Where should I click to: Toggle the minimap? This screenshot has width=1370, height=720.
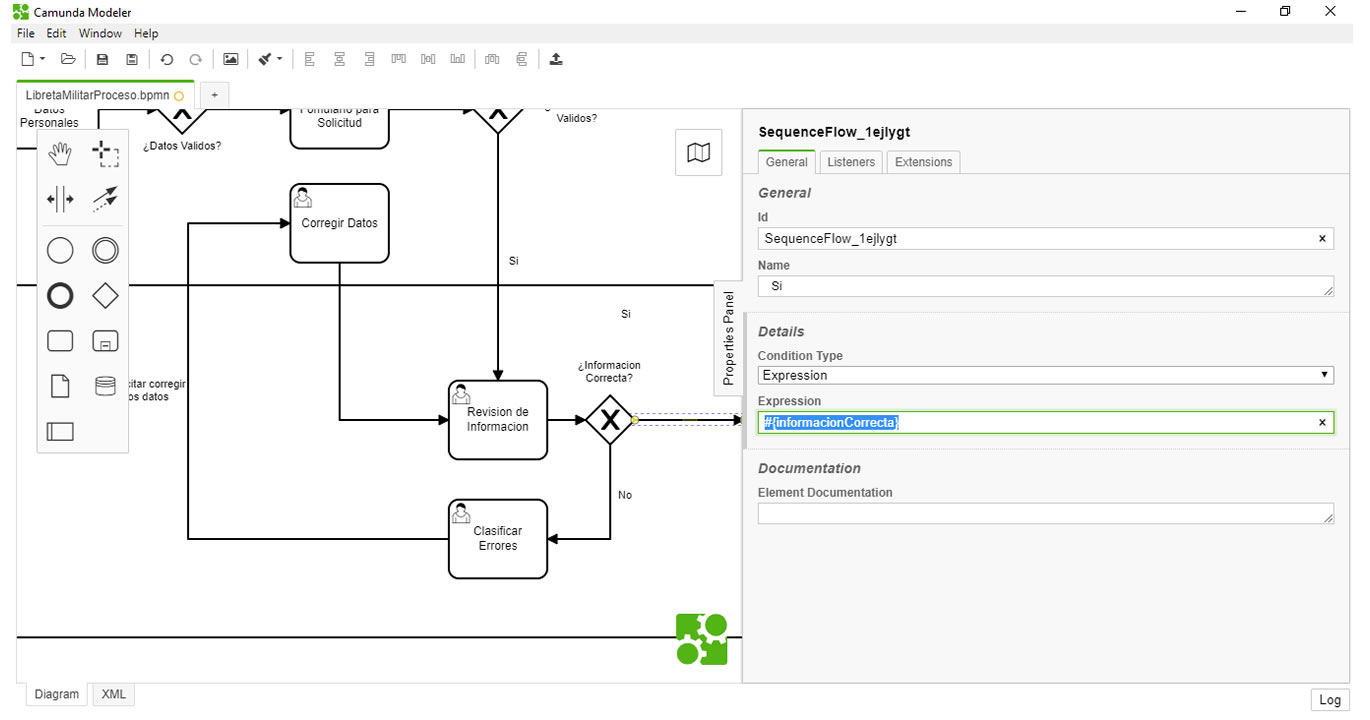[x=699, y=152]
